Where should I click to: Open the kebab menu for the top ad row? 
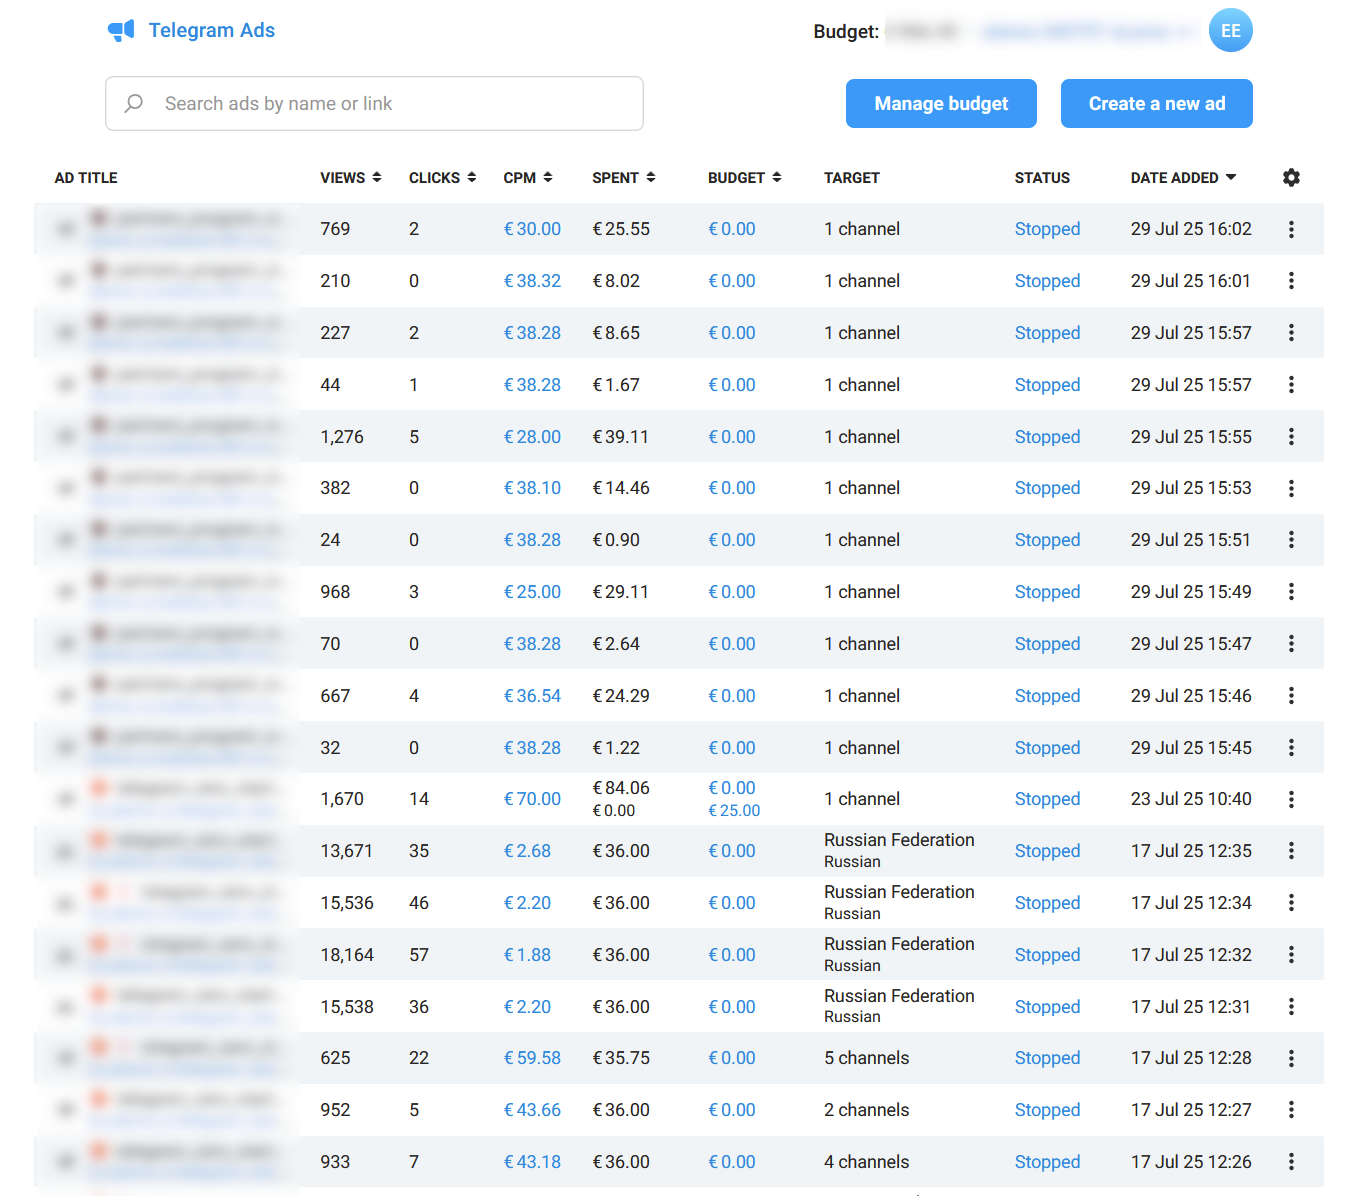1291,229
